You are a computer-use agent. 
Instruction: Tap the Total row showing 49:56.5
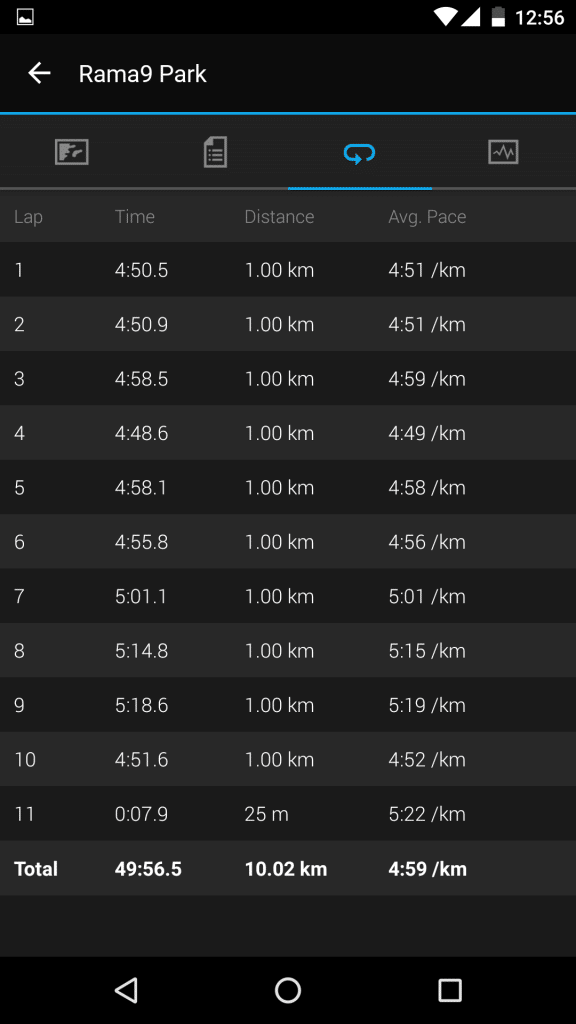288,869
